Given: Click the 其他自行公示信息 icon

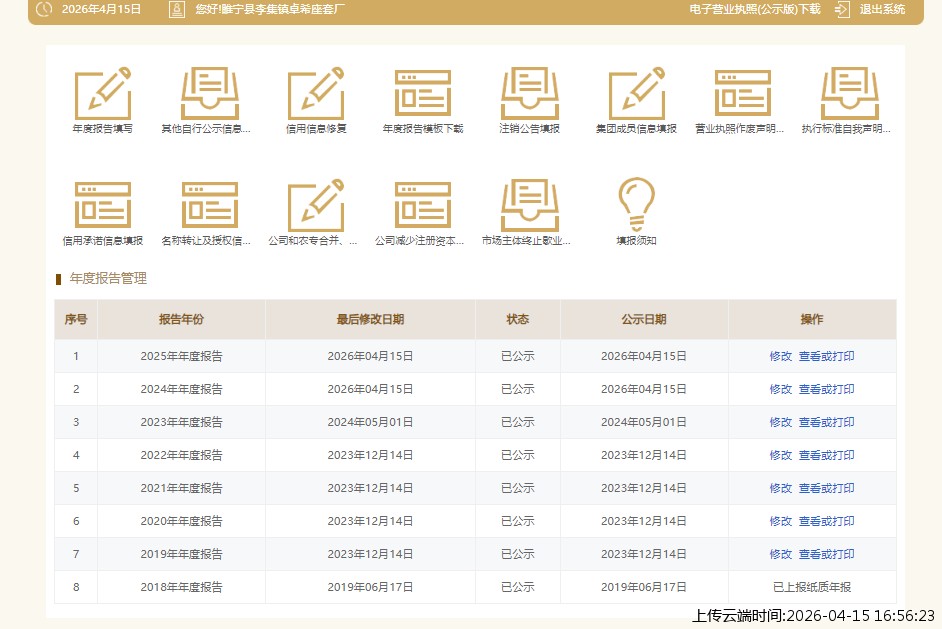Looking at the screenshot, I should 209,94.
